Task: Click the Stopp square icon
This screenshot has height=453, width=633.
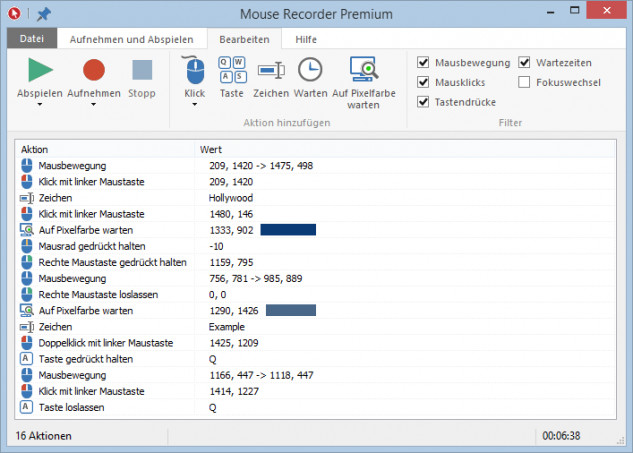Action: coord(142,70)
